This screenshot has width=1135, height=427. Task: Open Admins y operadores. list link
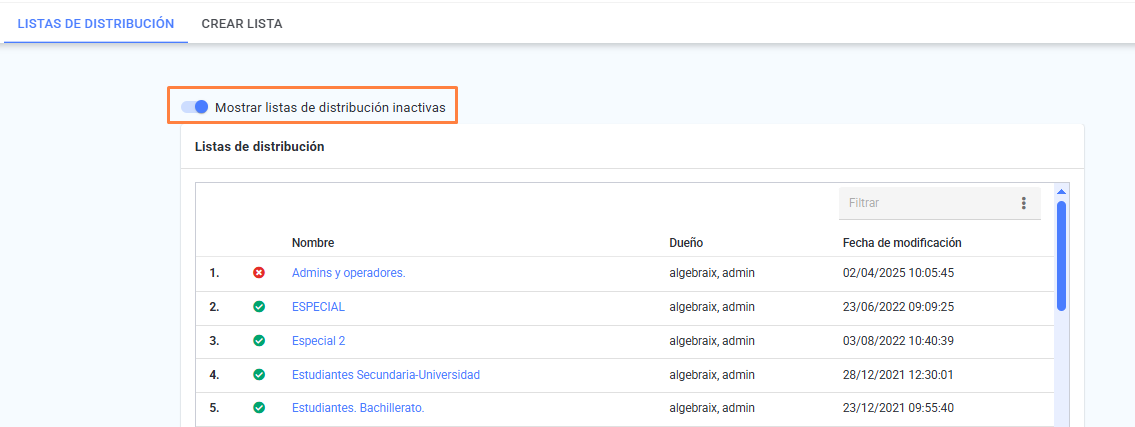pos(348,273)
